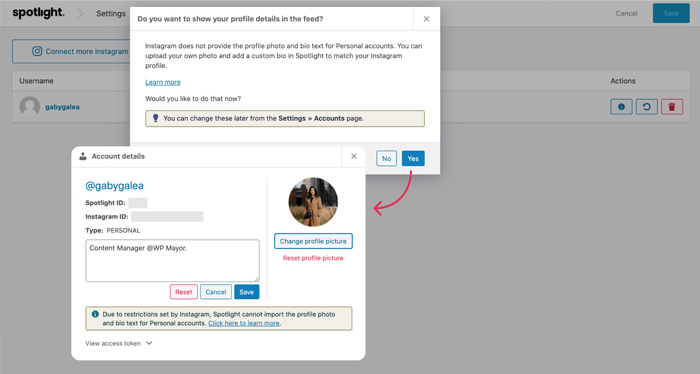Click the @gabygalea heading

114,186
